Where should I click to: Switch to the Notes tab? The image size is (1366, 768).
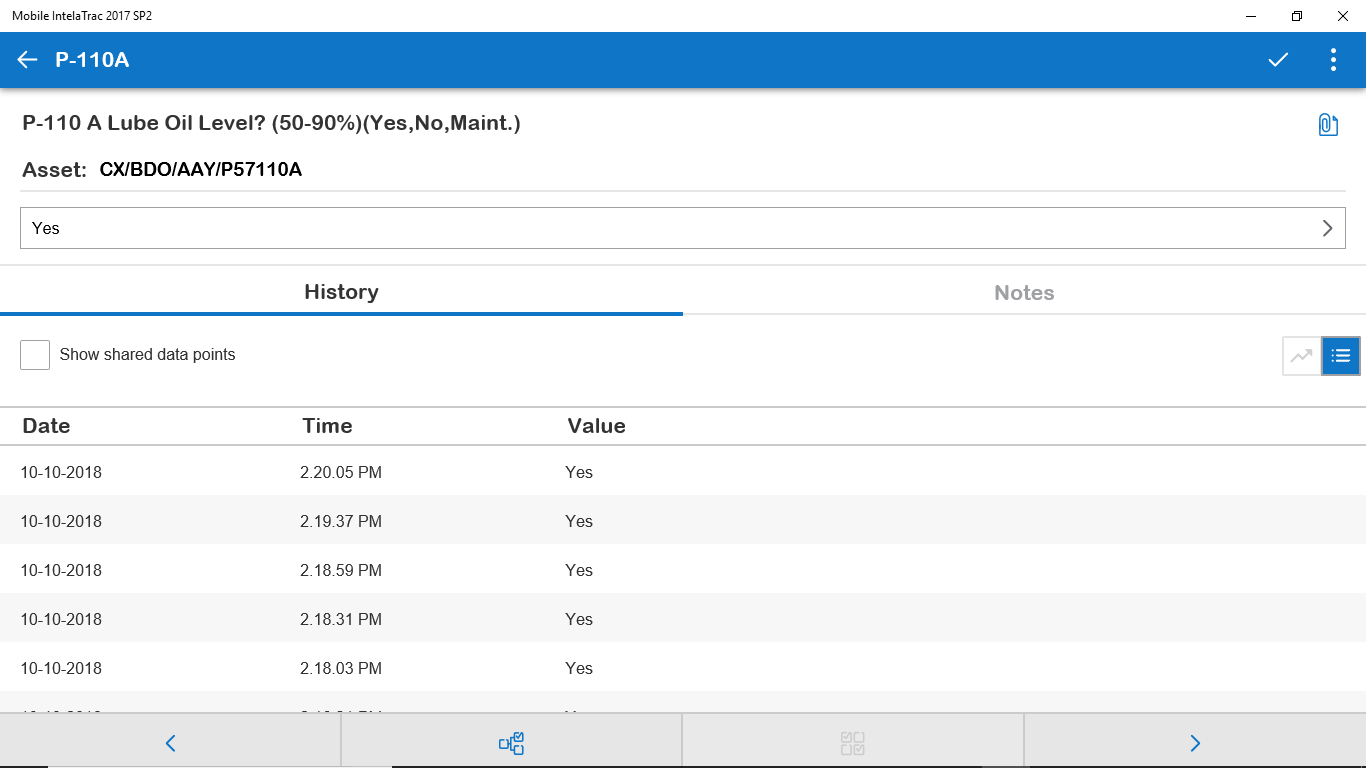[x=1024, y=293]
